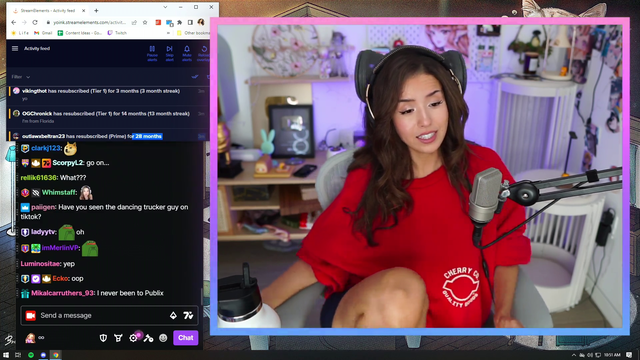640x360 pixels.
Task: Click username paiigen in chat
Action: coord(43,207)
